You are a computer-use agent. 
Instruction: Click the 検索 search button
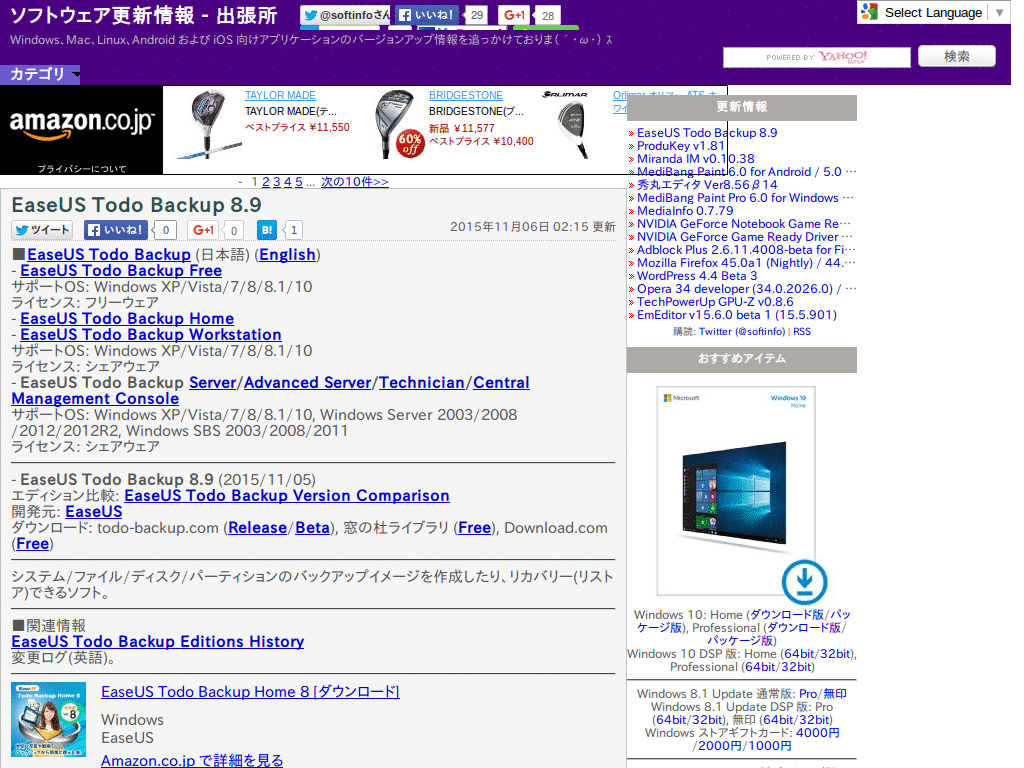click(957, 56)
